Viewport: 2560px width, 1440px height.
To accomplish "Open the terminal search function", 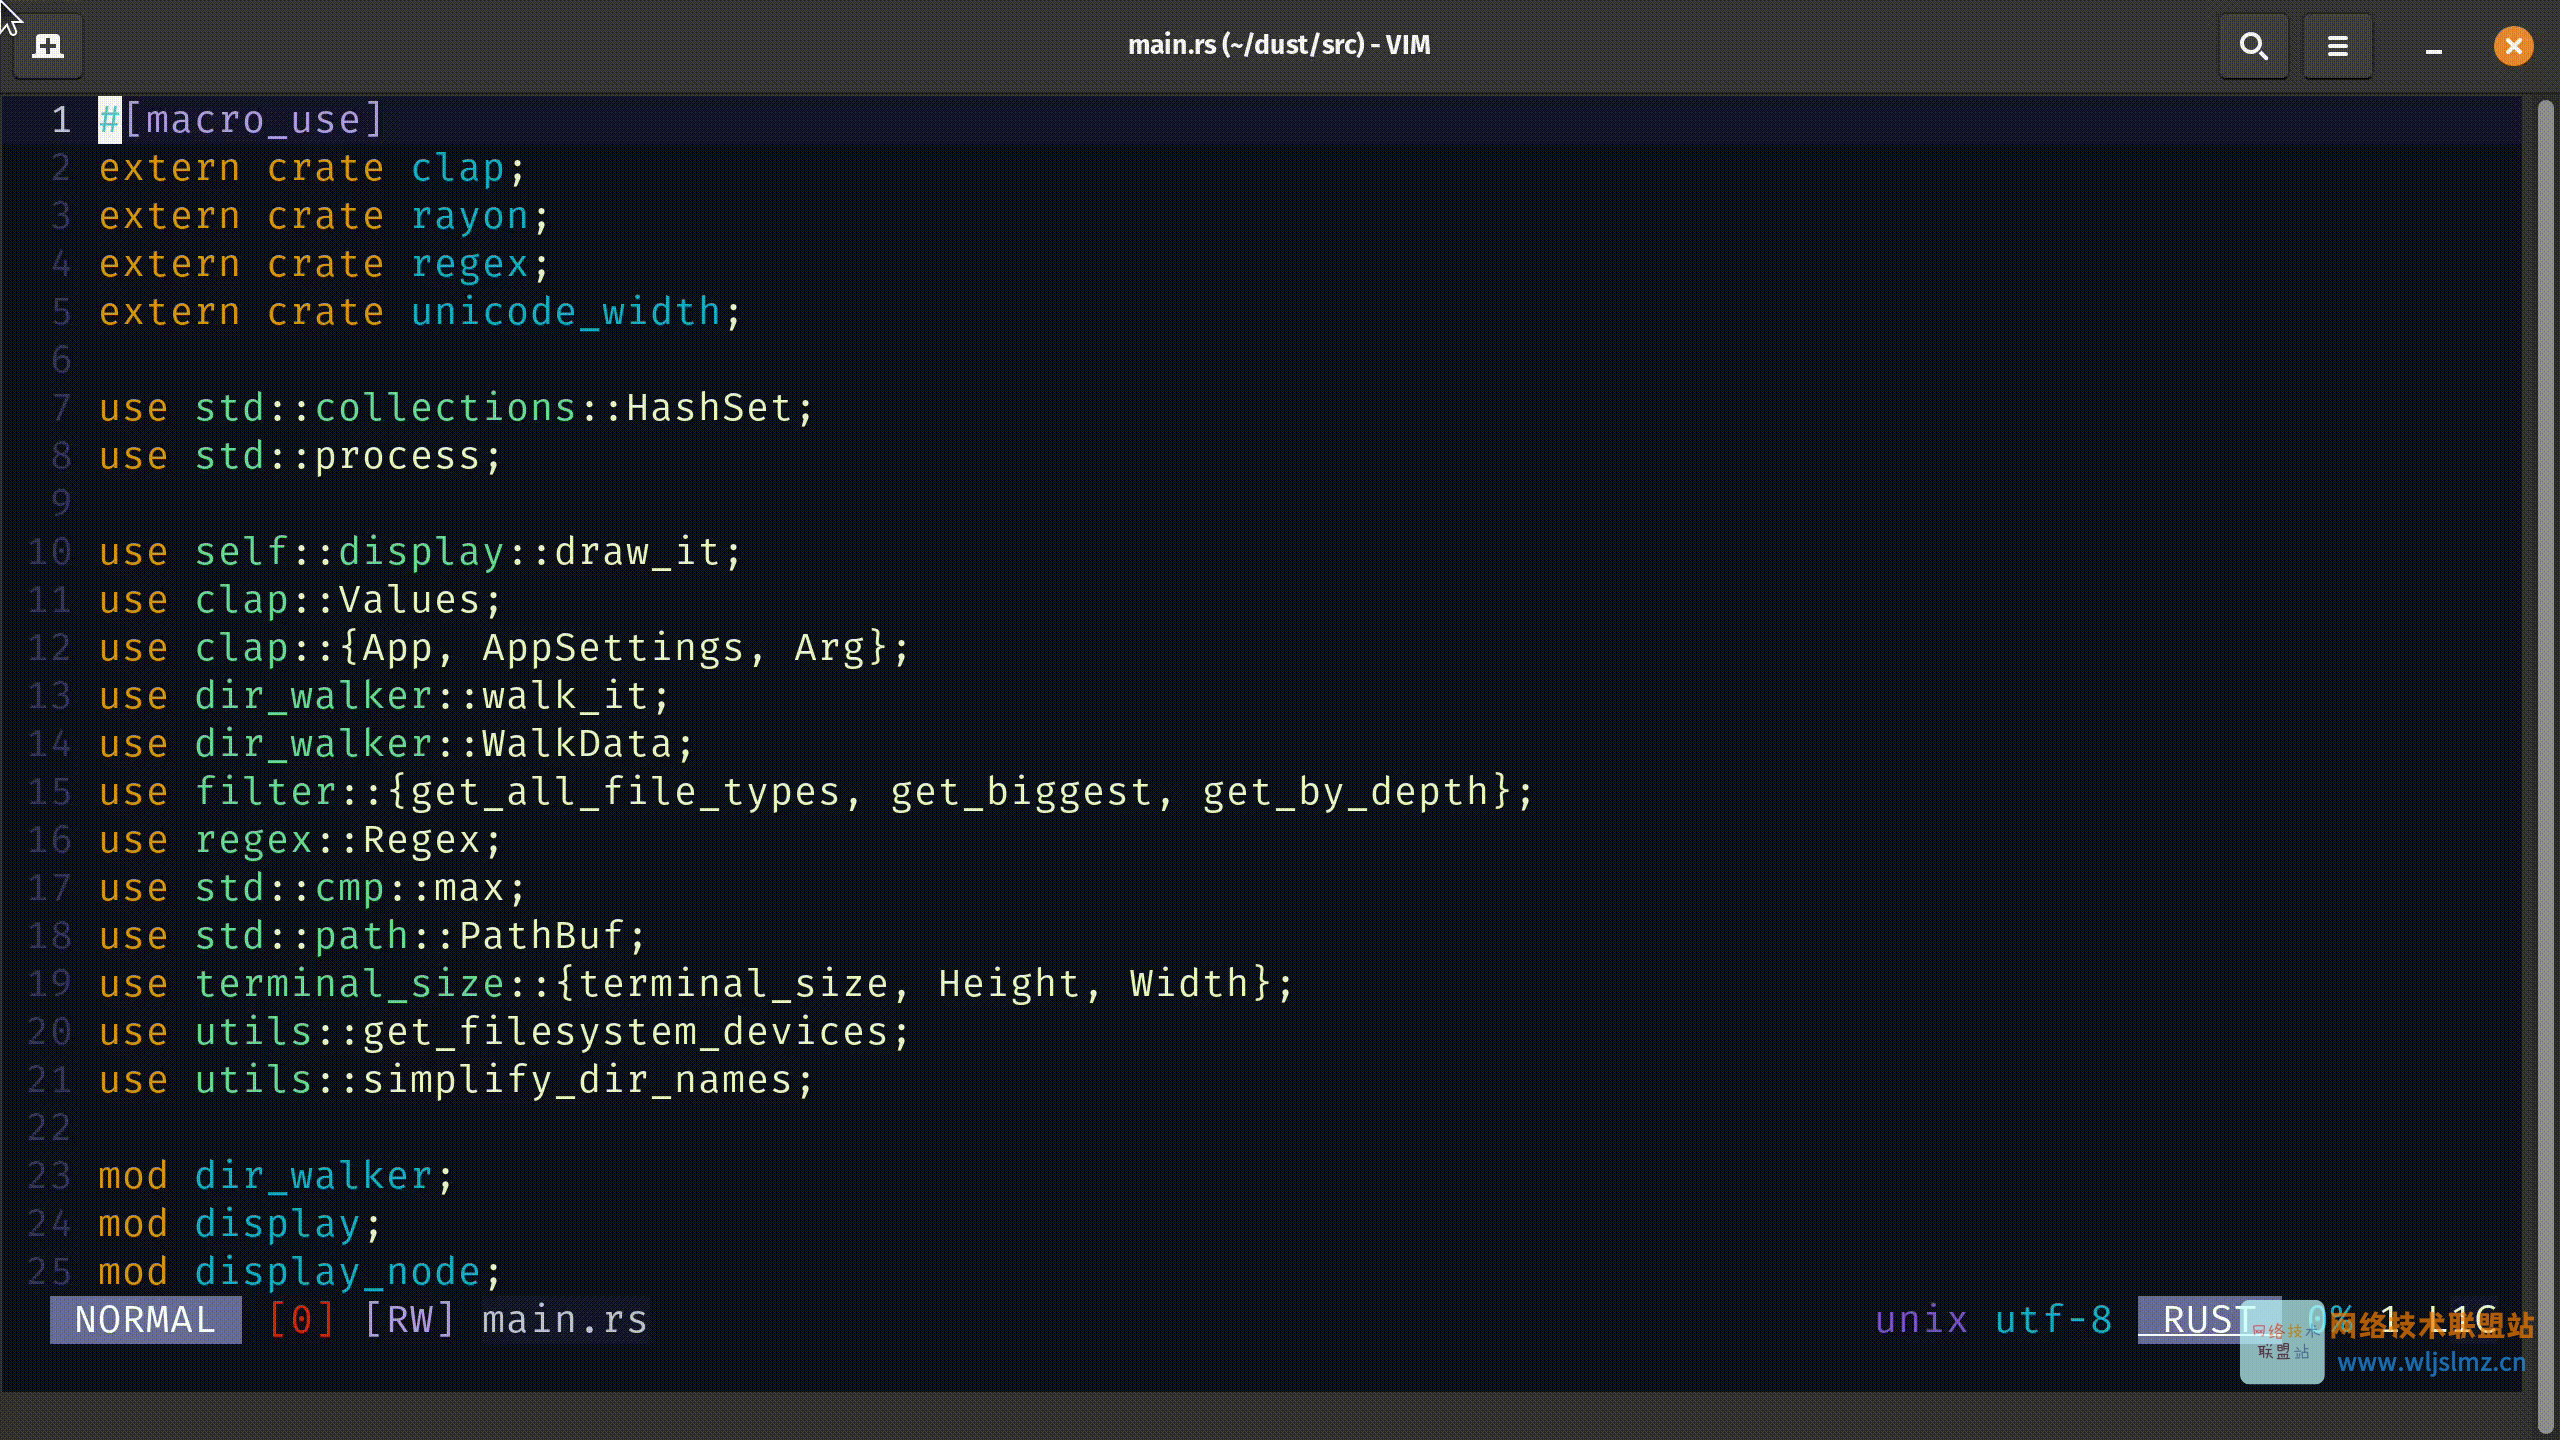I will [x=2253, y=45].
